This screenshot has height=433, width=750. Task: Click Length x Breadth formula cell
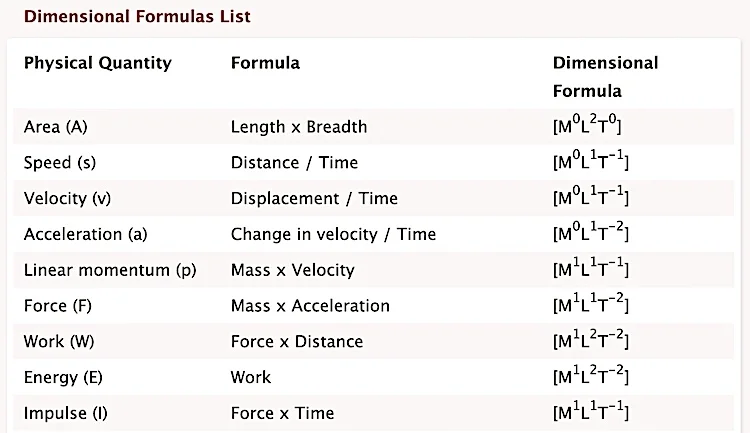point(299,127)
